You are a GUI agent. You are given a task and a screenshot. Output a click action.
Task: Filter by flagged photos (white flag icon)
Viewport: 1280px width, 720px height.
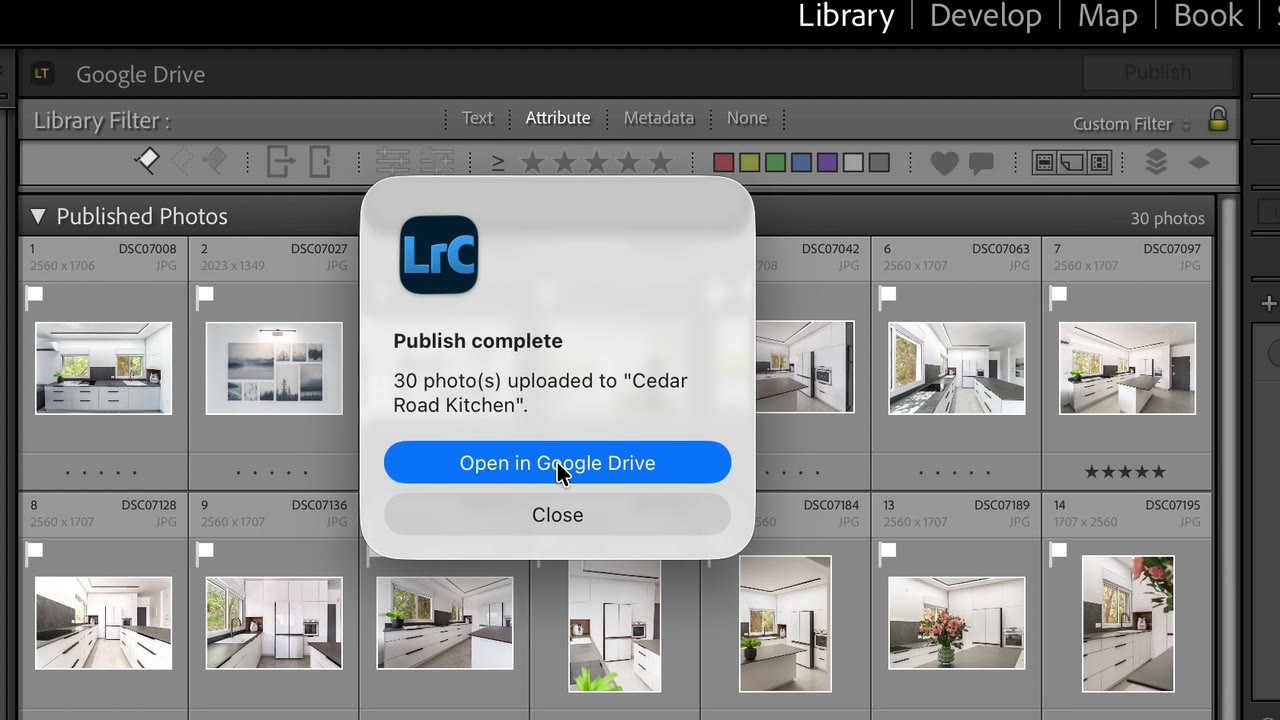coord(147,161)
